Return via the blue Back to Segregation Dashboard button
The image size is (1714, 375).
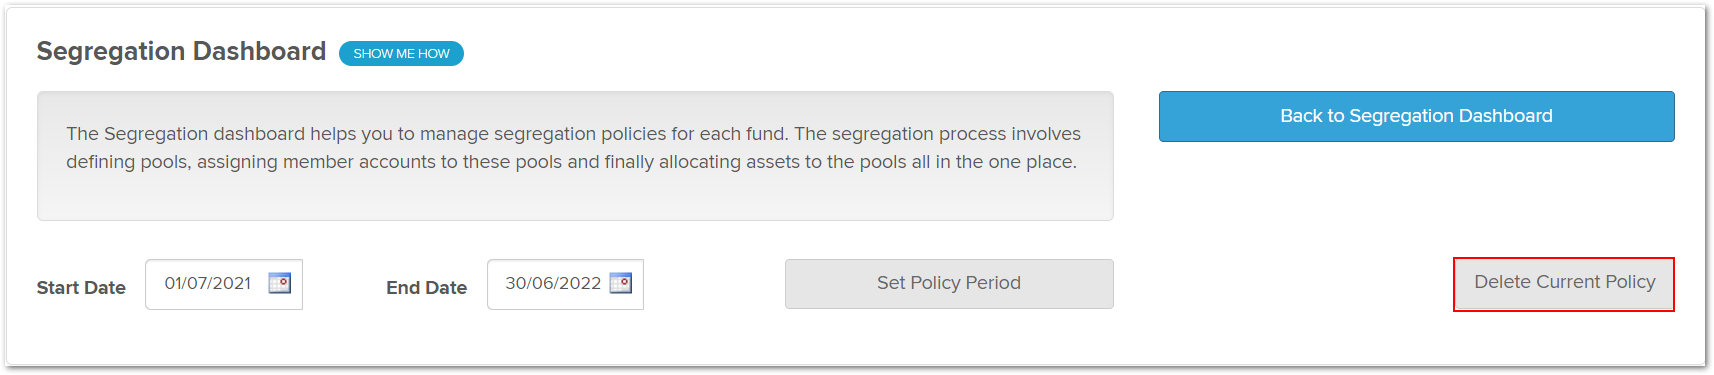pos(1416,116)
